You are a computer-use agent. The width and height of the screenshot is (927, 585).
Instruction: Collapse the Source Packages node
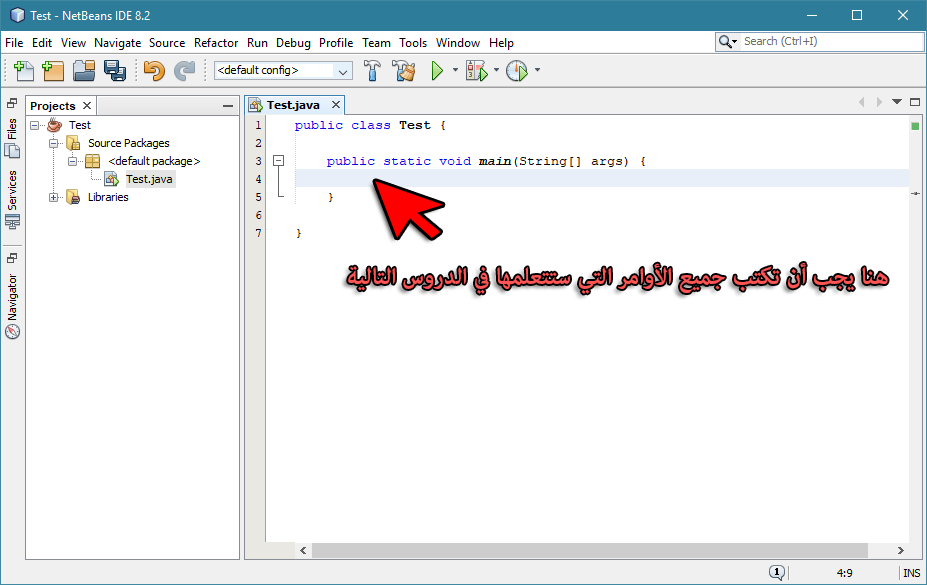pos(53,143)
